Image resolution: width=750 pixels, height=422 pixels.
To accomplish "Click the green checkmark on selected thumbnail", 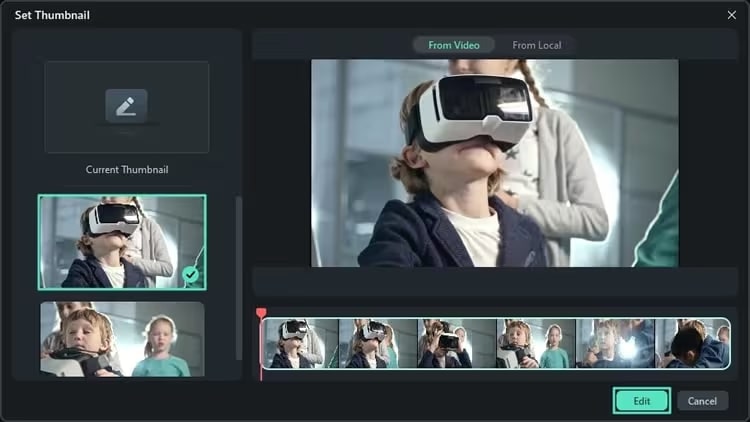I will (x=190, y=275).
